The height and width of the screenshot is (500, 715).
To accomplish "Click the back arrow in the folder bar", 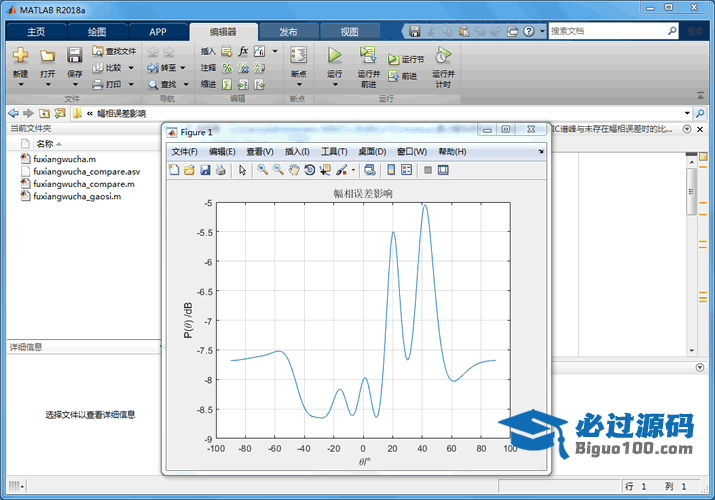I will pos(14,113).
